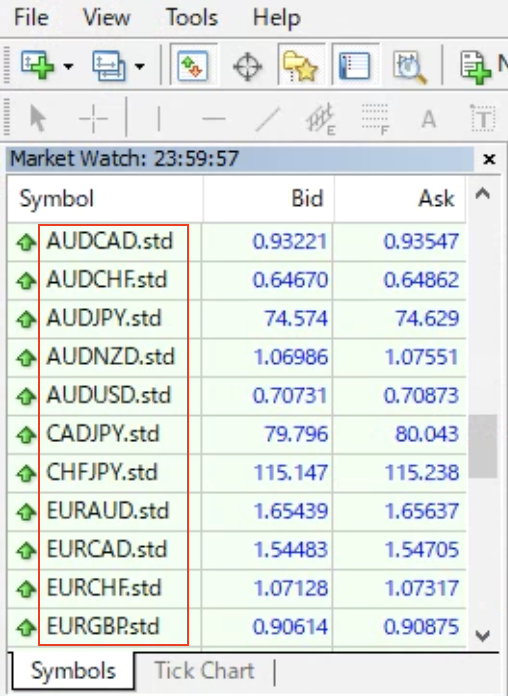Image resolution: width=508 pixels, height=696 pixels.
Task: Click the CHFJPY.std green up-arrow icon
Action: click(x=26, y=474)
